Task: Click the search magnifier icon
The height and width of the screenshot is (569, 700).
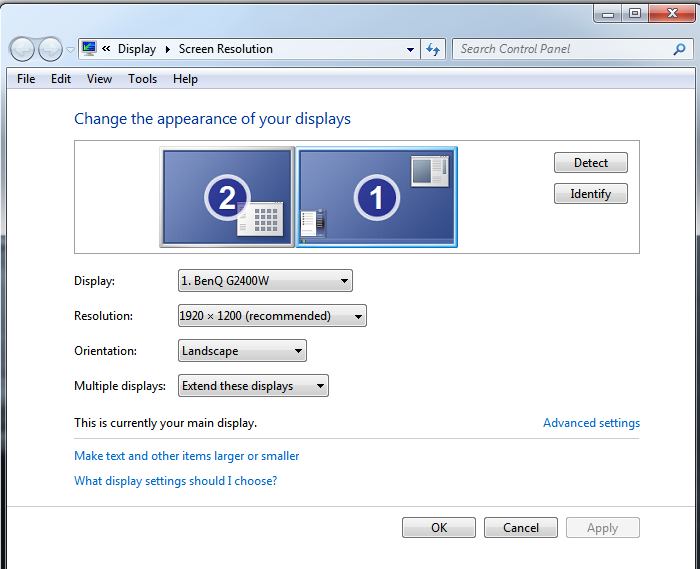Action: point(680,49)
